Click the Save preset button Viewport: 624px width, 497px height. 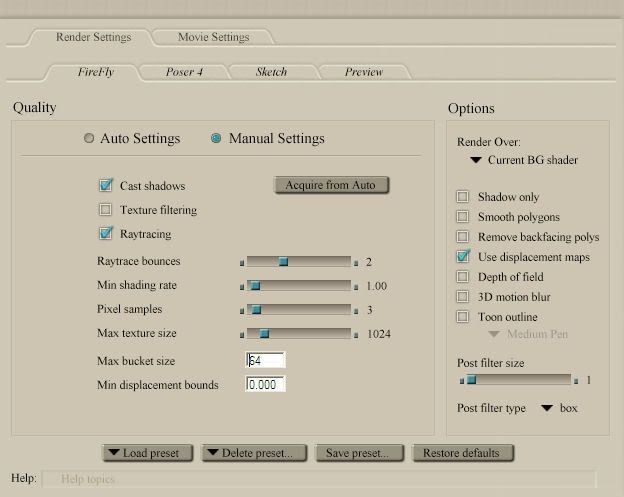click(x=357, y=453)
